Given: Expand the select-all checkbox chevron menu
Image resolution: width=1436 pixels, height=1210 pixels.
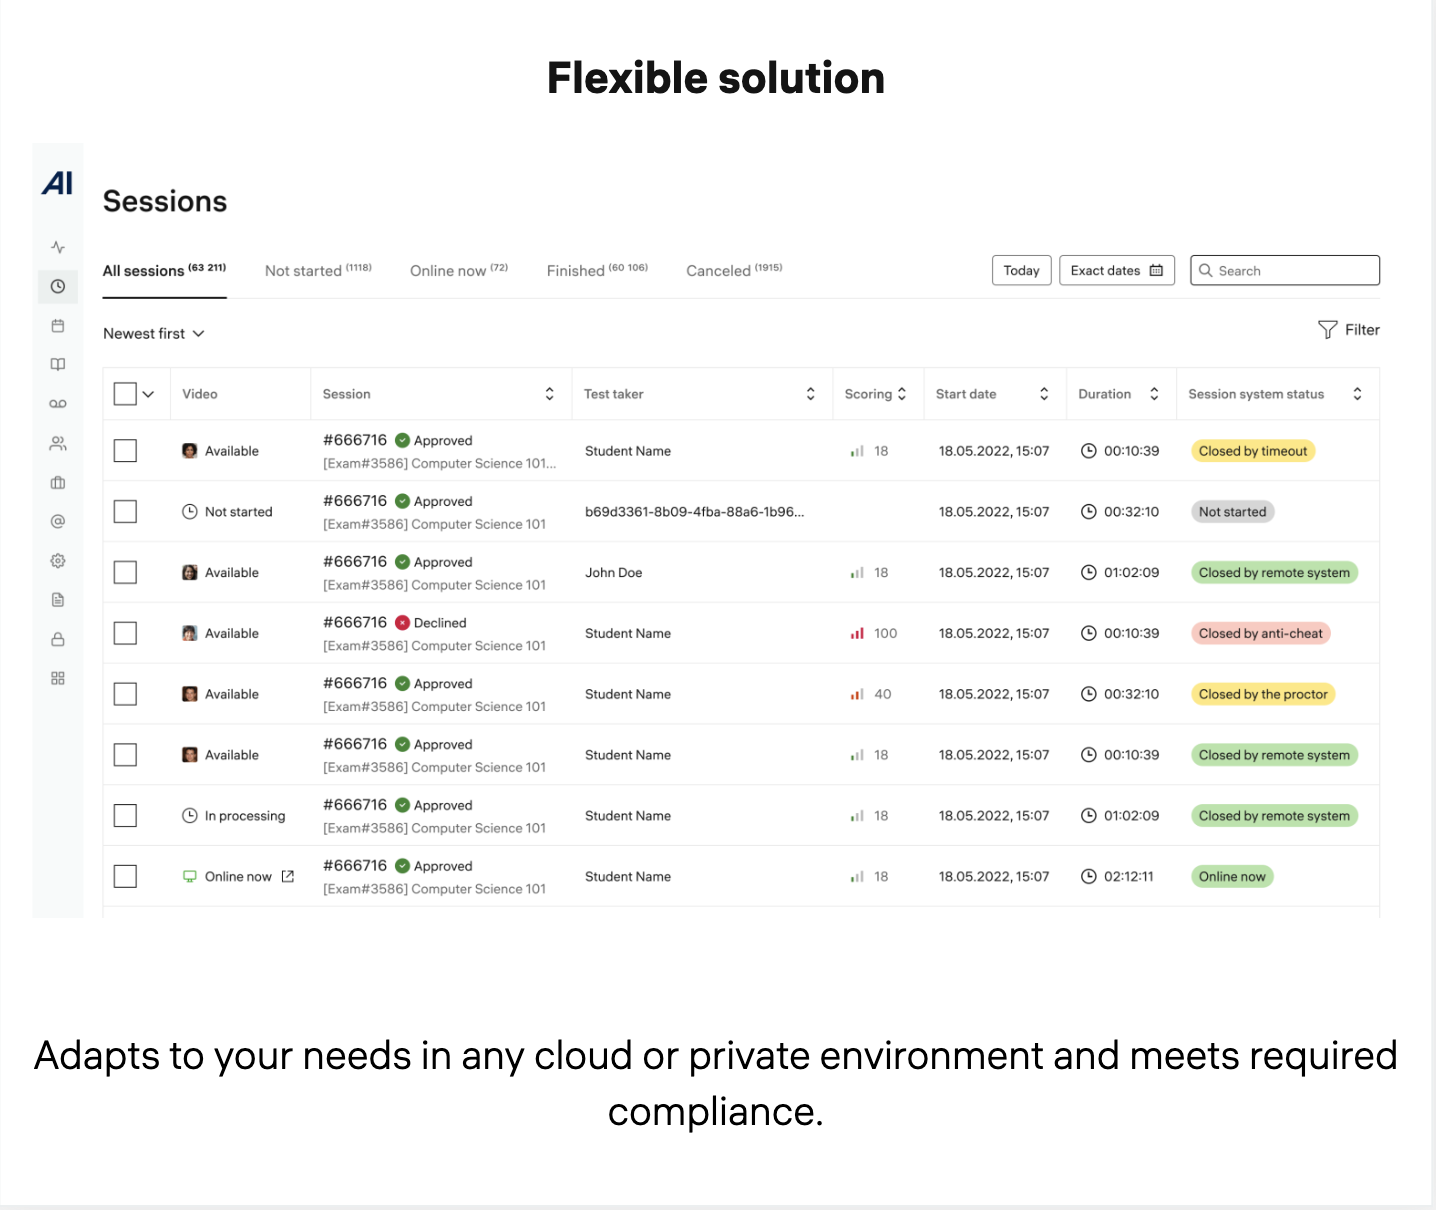Looking at the screenshot, I should pos(147,393).
